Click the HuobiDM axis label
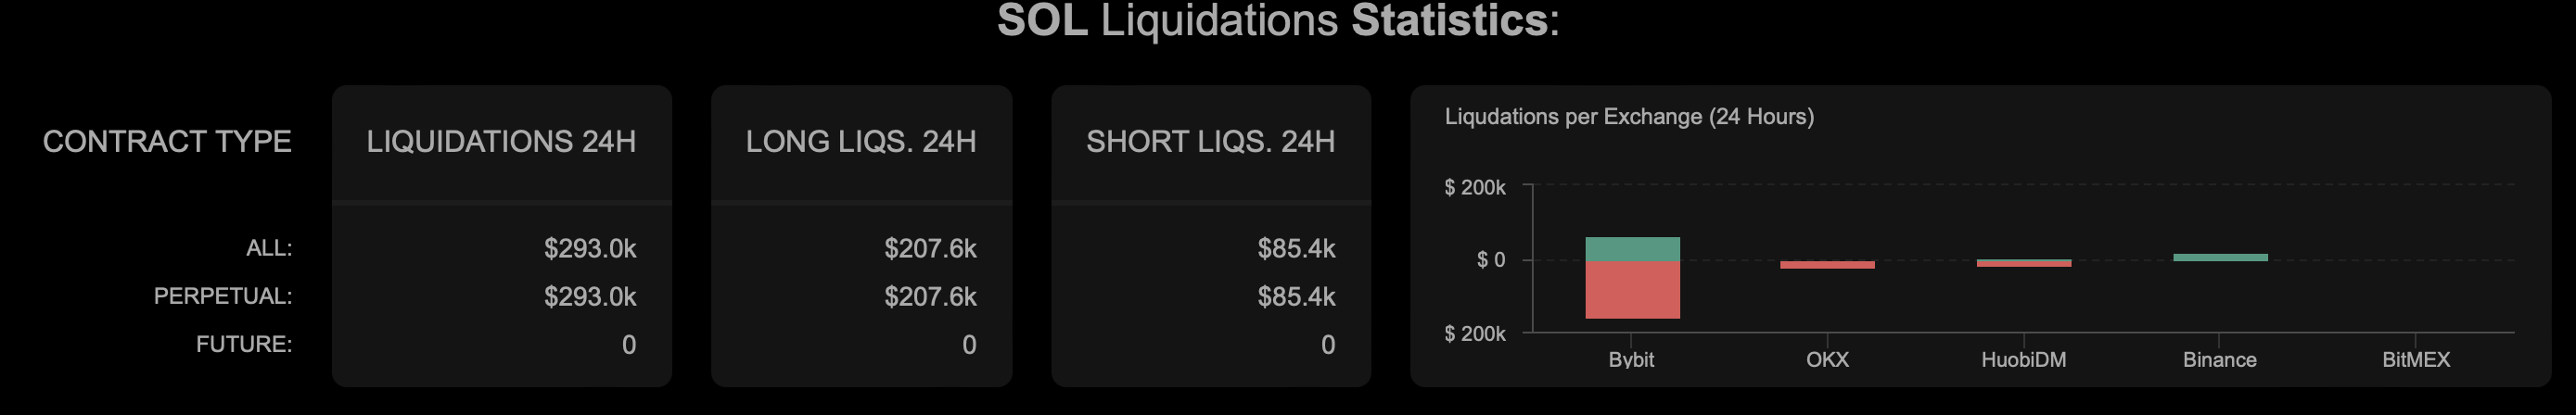This screenshot has height=415, width=2576. [x=2023, y=360]
